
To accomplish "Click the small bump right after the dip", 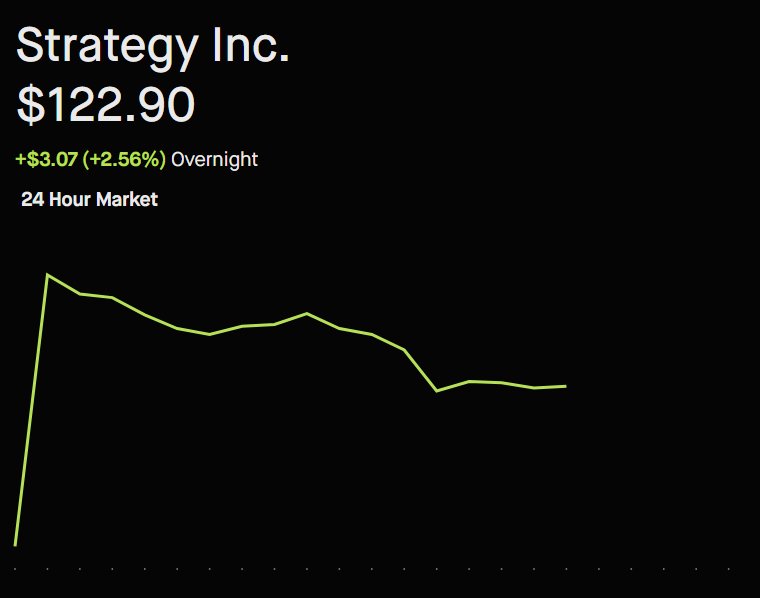I will (x=469, y=381).
